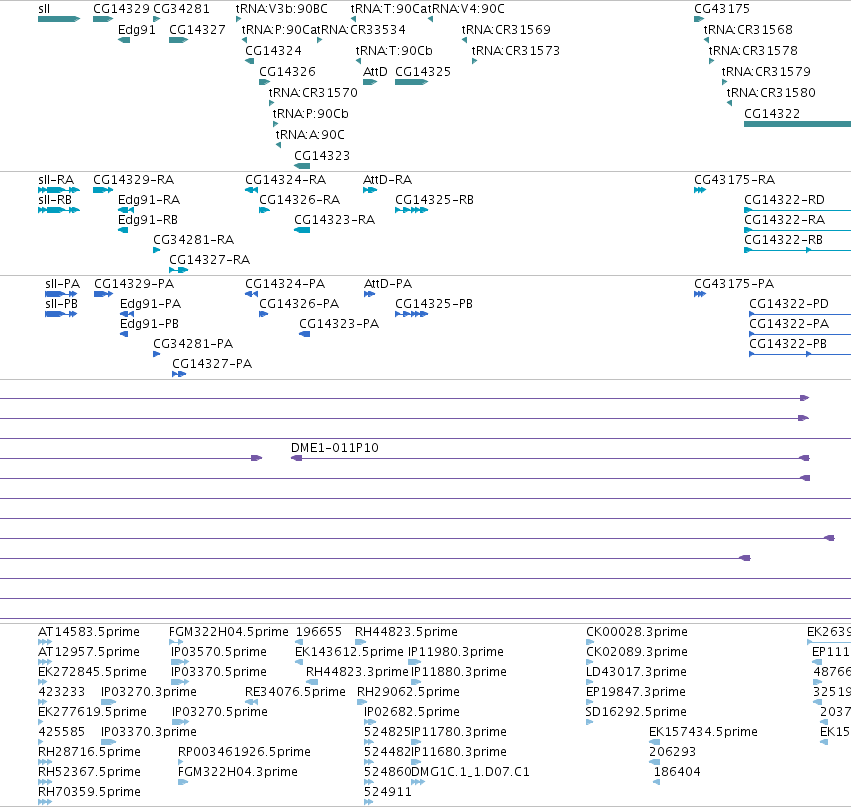Image resolution: width=851 pixels, height=807 pixels.
Task: Click cDNA EK157434.5prime
Action: pyautogui.click(x=655, y=742)
